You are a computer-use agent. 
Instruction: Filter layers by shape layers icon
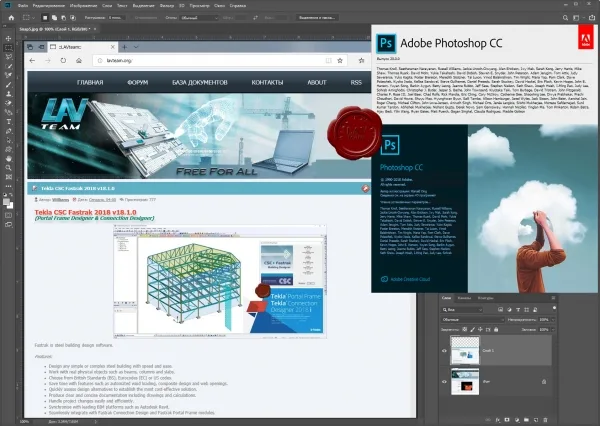point(527,310)
